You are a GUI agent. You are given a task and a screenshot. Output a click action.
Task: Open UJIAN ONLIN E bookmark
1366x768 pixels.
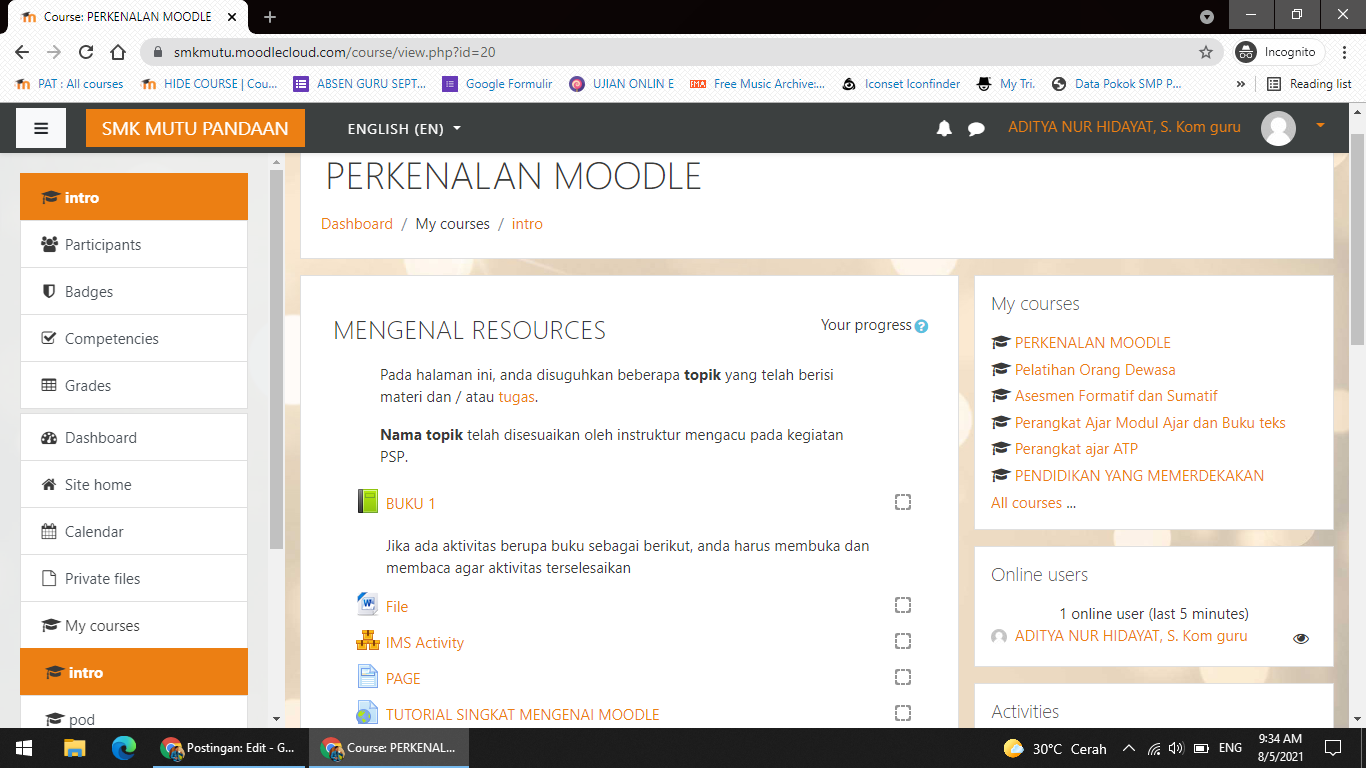click(621, 84)
